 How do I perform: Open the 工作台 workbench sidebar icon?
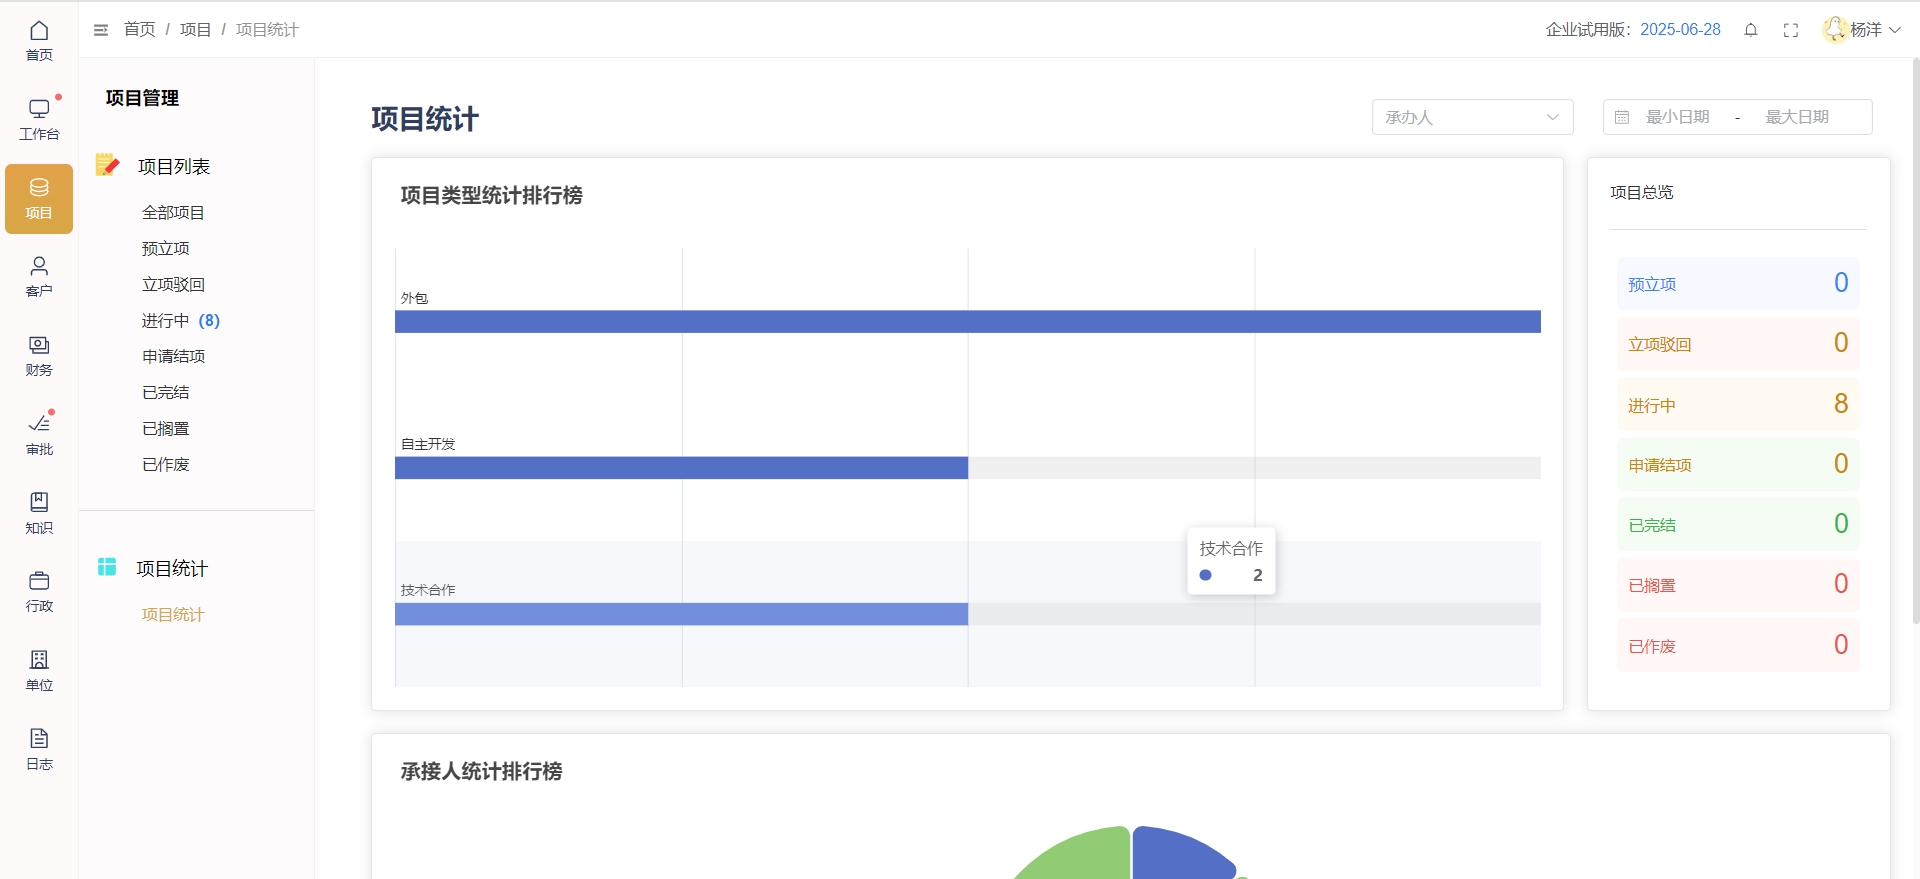click(x=39, y=119)
